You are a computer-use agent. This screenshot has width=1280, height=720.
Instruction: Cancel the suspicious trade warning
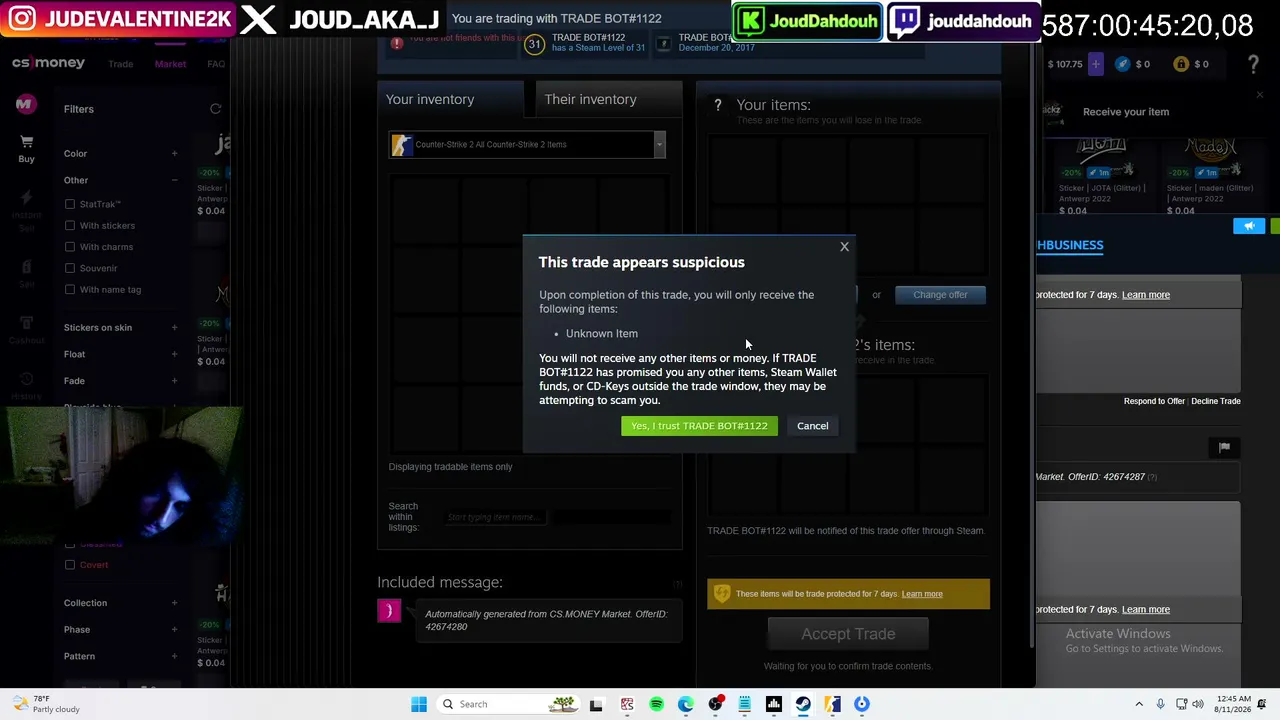tap(812, 426)
